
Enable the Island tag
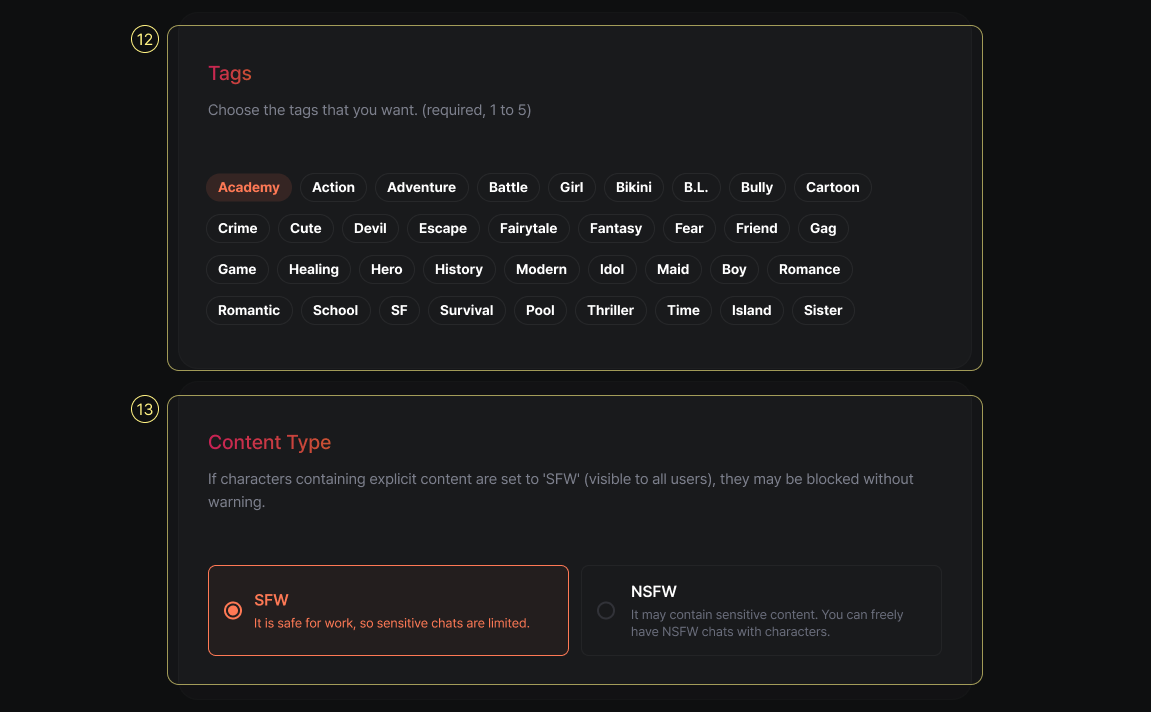(751, 310)
